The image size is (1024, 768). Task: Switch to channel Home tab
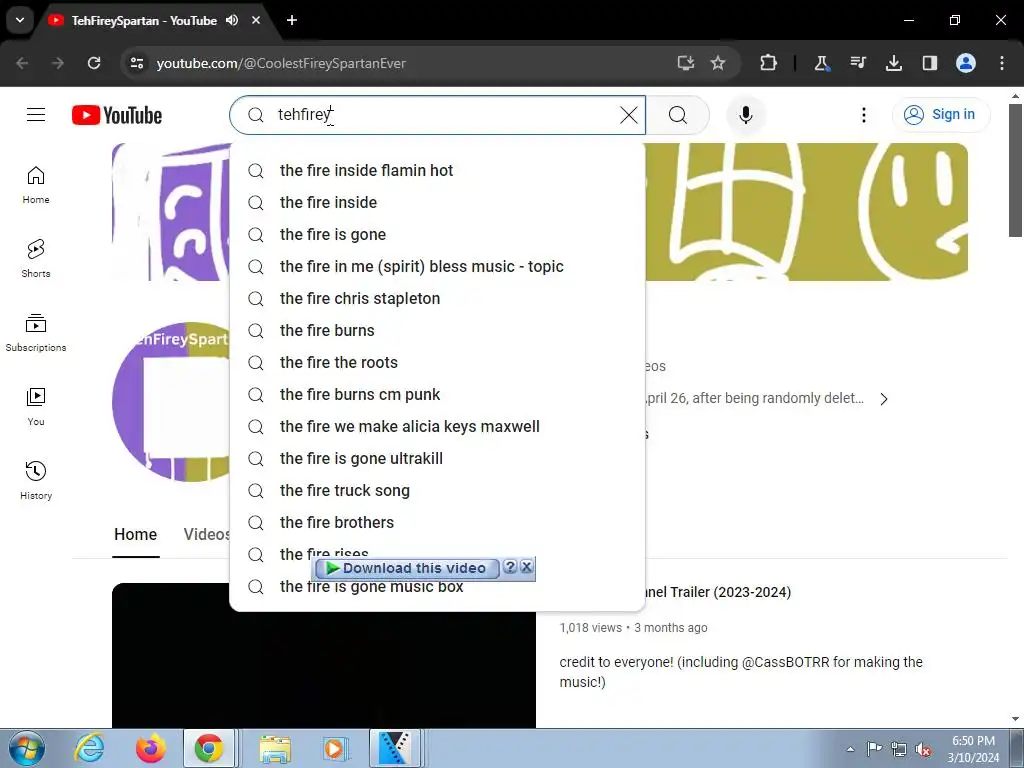(x=136, y=534)
